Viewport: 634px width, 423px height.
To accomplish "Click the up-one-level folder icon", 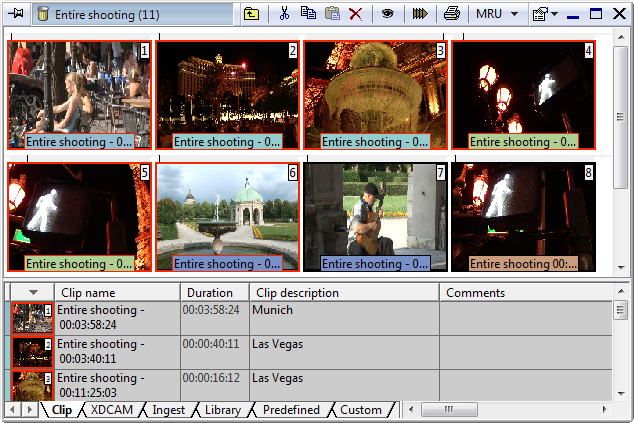I will (x=251, y=14).
